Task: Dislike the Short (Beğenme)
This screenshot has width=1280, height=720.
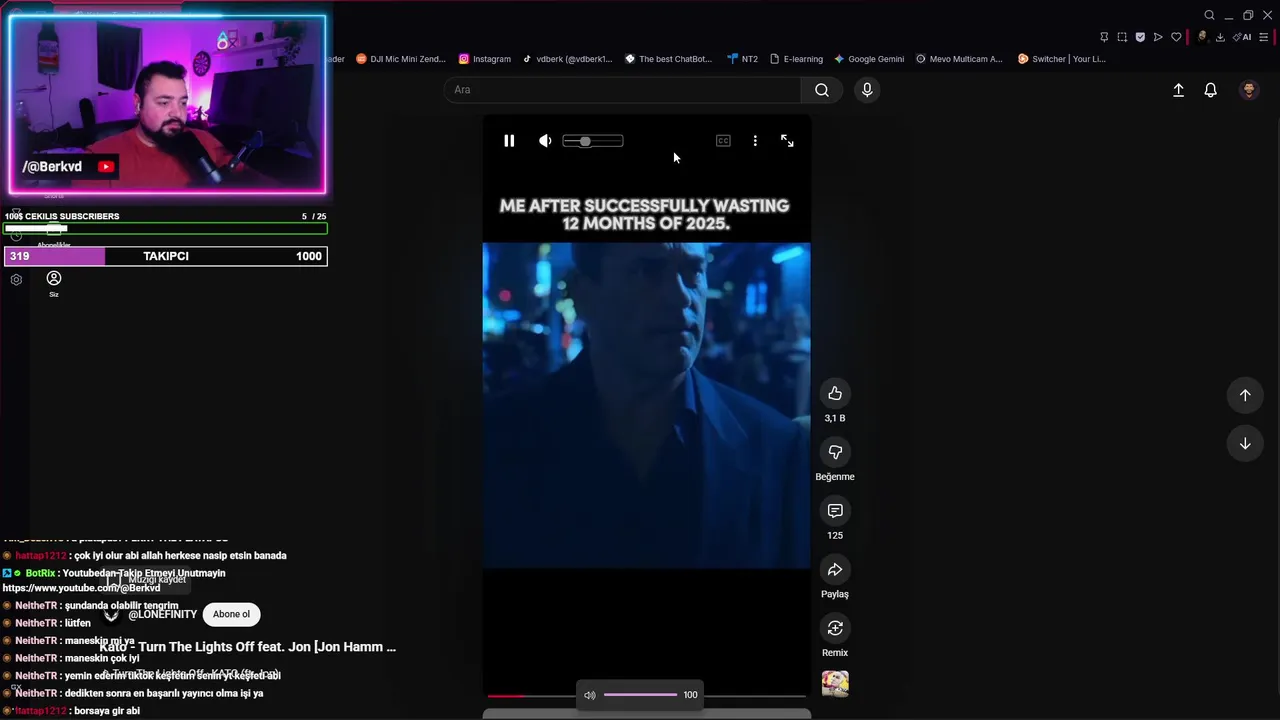Action: tap(835, 452)
